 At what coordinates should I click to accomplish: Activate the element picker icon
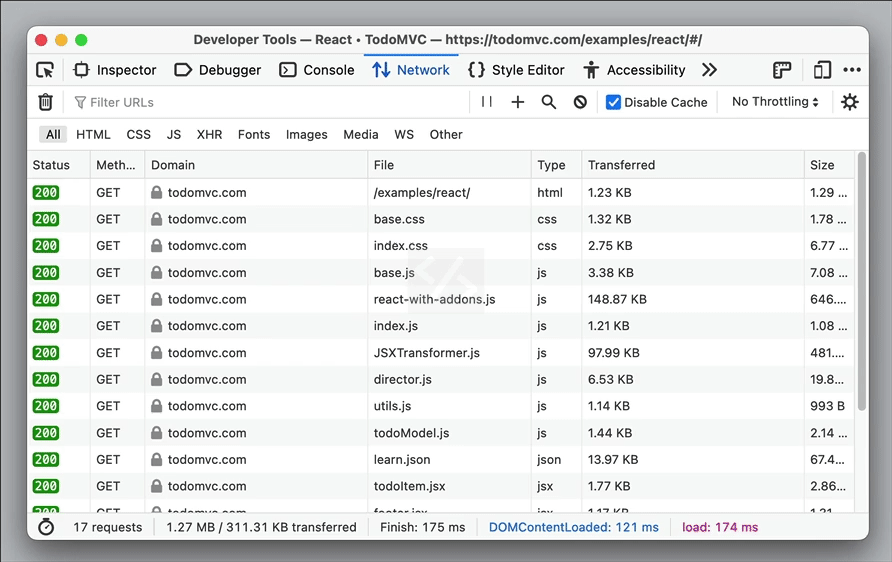tap(45, 70)
